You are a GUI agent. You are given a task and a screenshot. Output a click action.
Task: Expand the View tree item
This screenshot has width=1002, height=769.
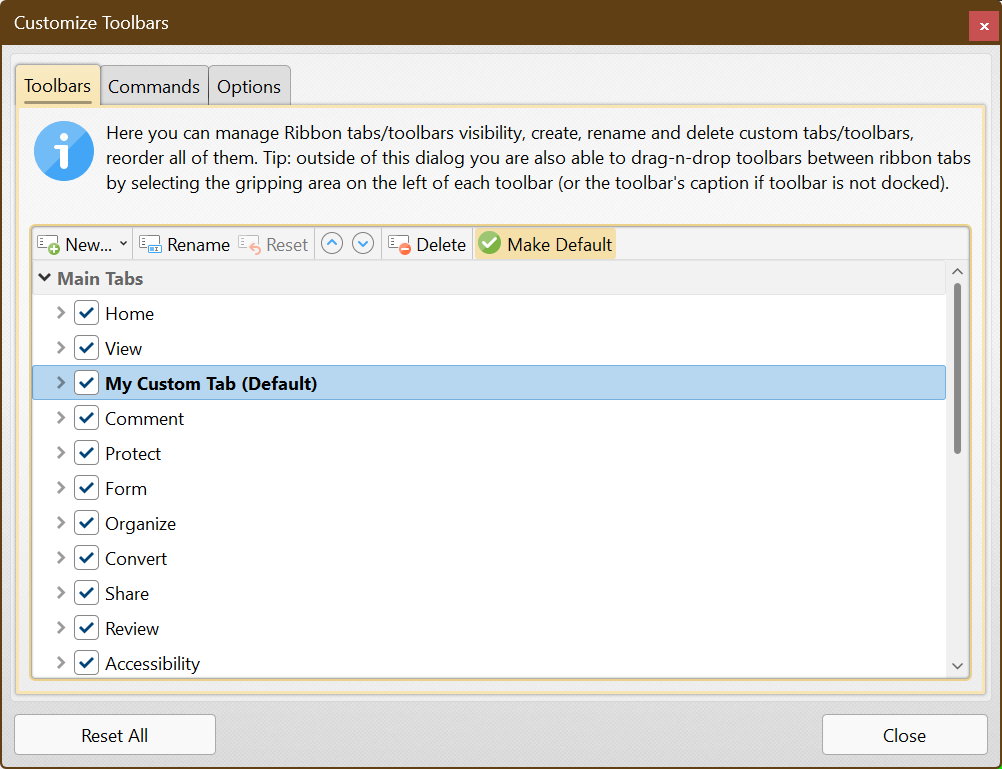[x=61, y=349]
